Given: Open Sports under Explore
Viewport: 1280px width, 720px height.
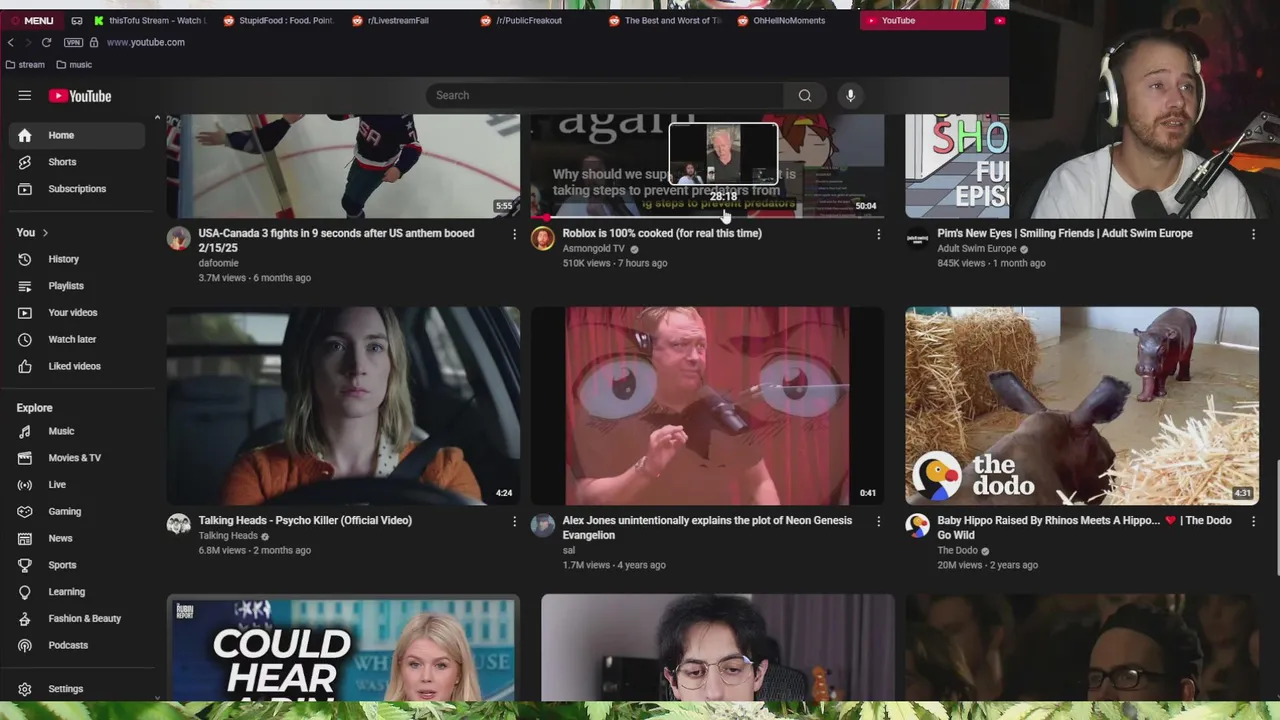Looking at the screenshot, I should tap(77, 565).
